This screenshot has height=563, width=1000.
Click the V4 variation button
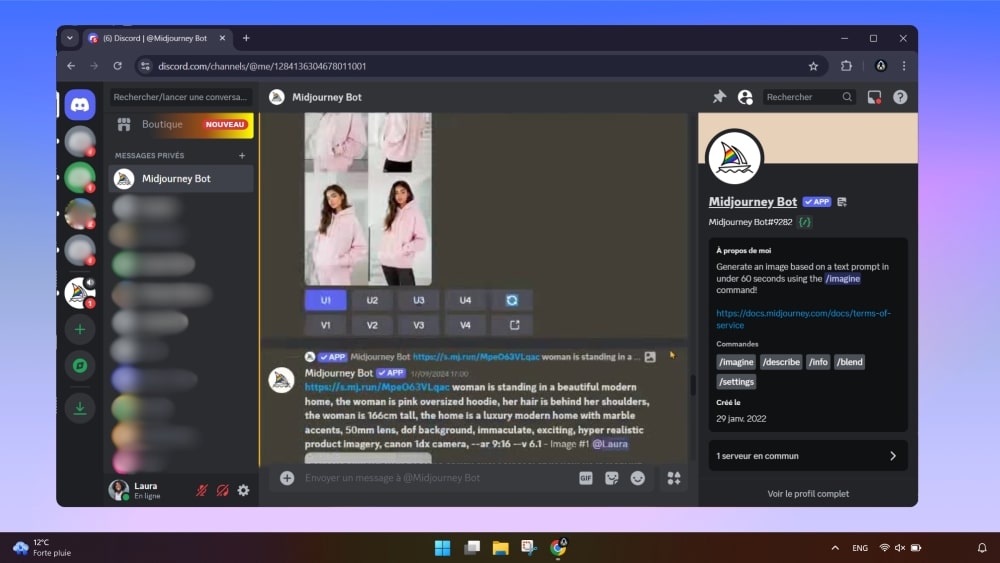[x=465, y=325]
